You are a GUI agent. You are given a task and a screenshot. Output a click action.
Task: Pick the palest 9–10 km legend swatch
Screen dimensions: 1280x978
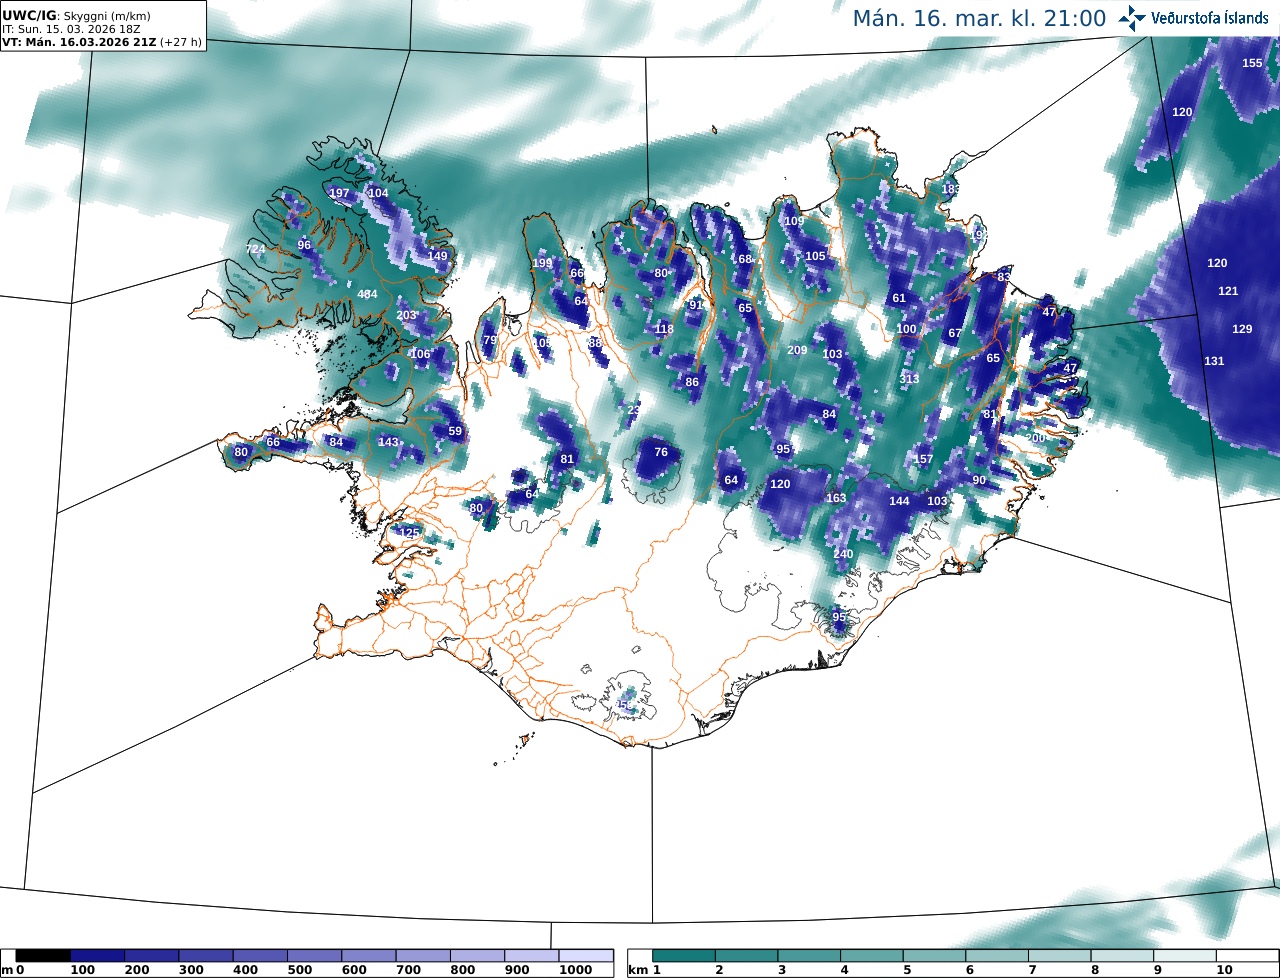point(1185,956)
